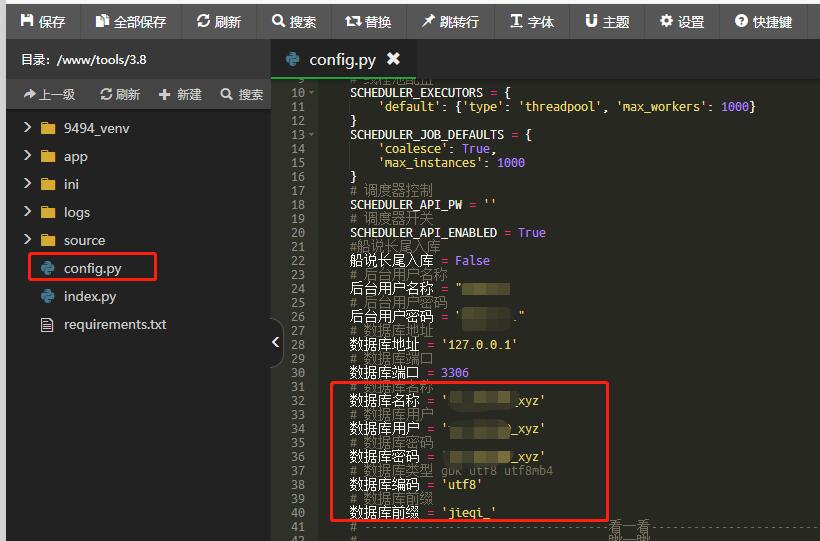
Task: Collapse the sidebar with the arrow handle
Action: pos(276,342)
